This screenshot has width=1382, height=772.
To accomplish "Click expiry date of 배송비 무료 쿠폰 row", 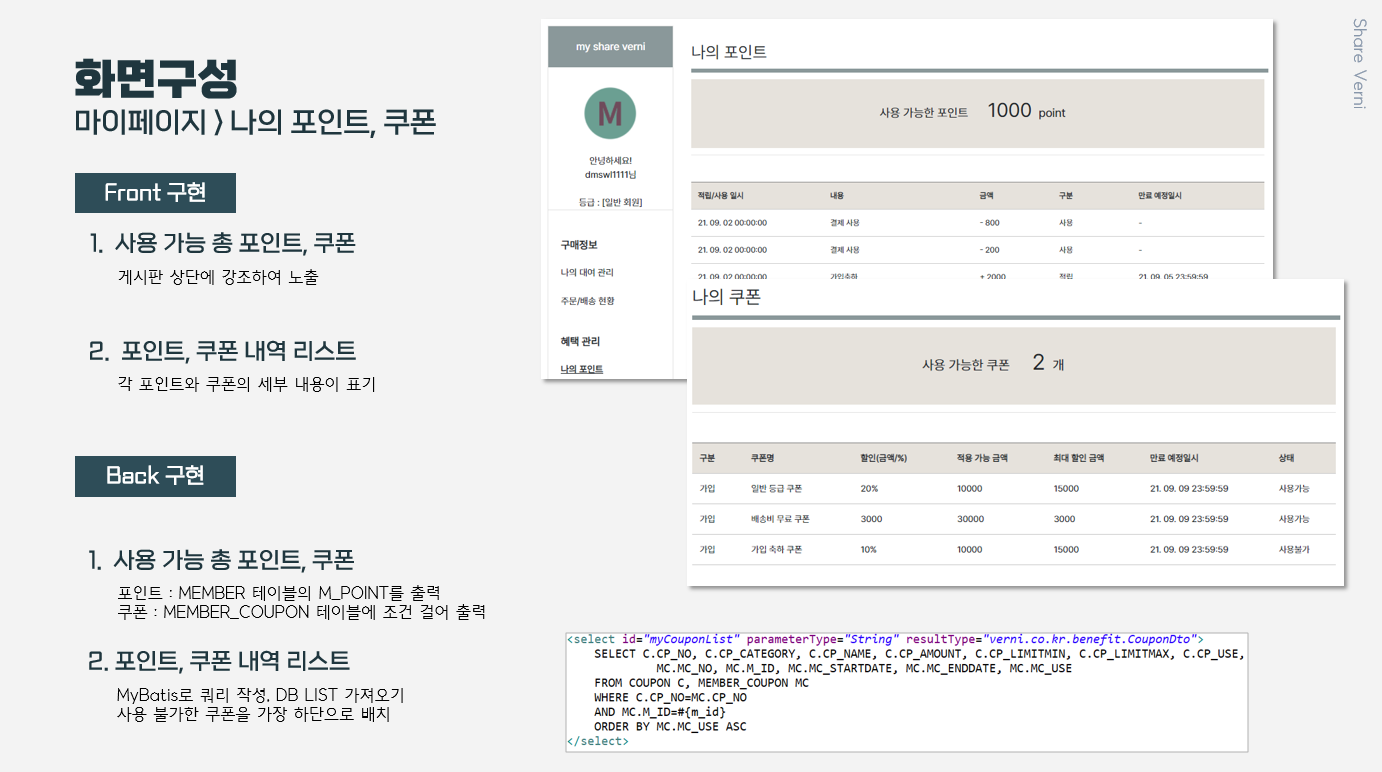I will tap(1189, 519).
